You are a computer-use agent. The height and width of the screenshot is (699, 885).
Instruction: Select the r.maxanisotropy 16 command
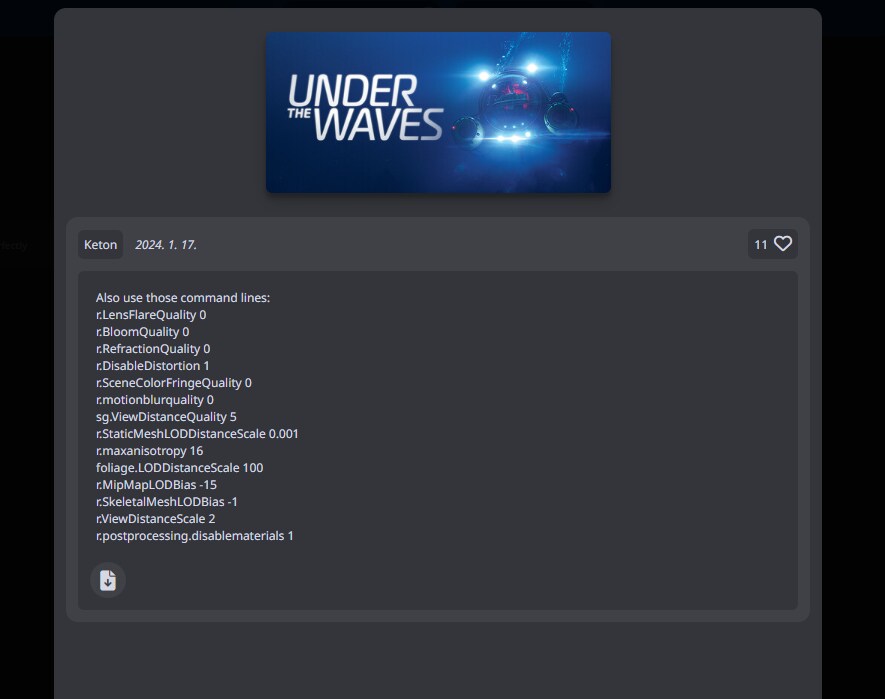pos(149,450)
